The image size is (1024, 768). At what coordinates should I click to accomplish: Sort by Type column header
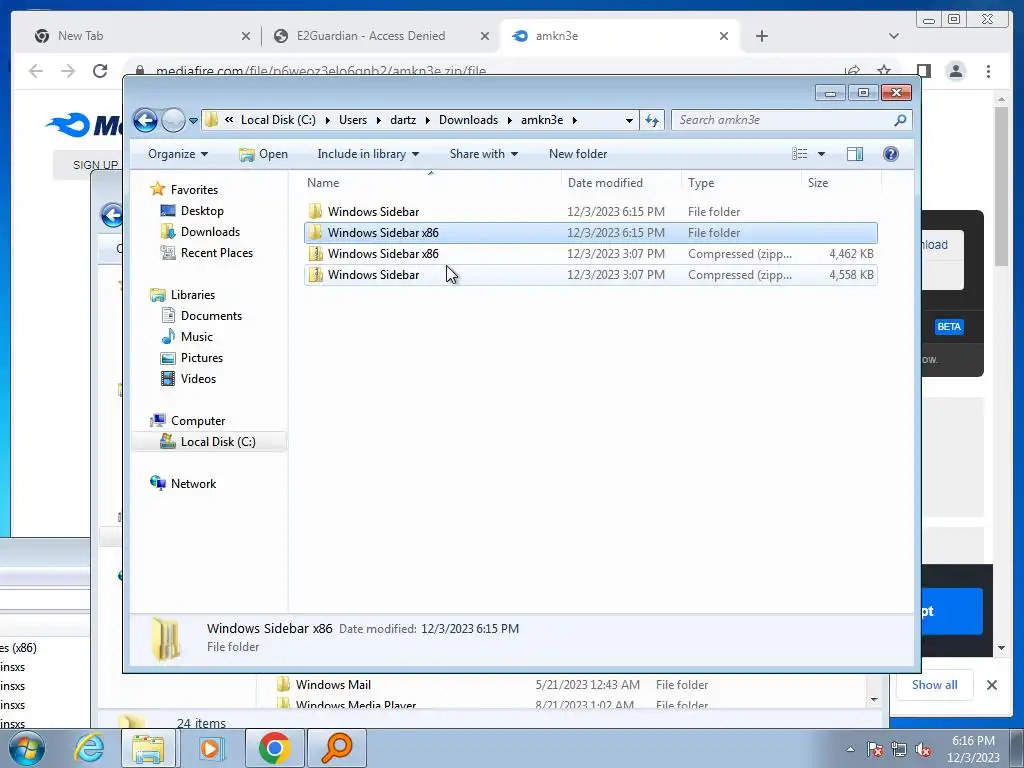(x=741, y=184)
